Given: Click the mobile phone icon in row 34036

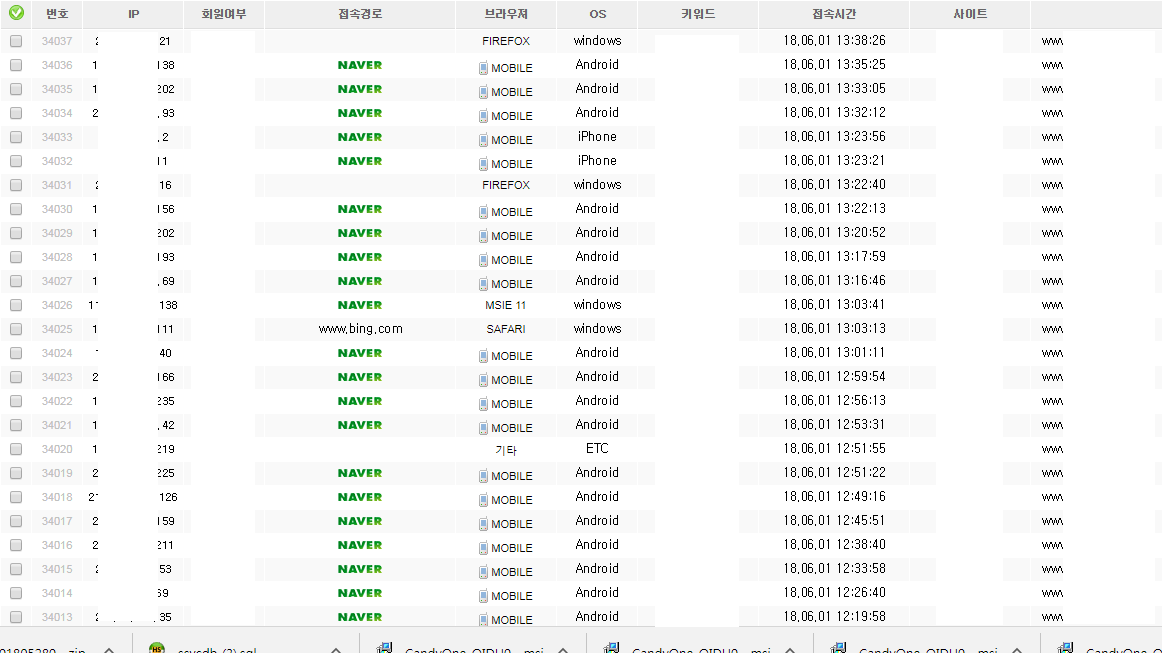Looking at the screenshot, I should coord(483,68).
